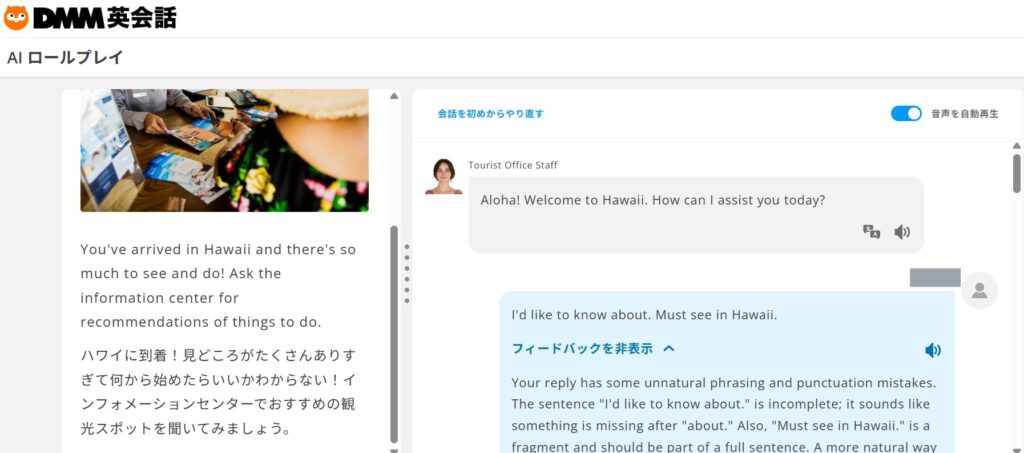Open the DMM 英会話 home logo text
The height and width of the screenshot is (453, 1024).
[104, 18]
